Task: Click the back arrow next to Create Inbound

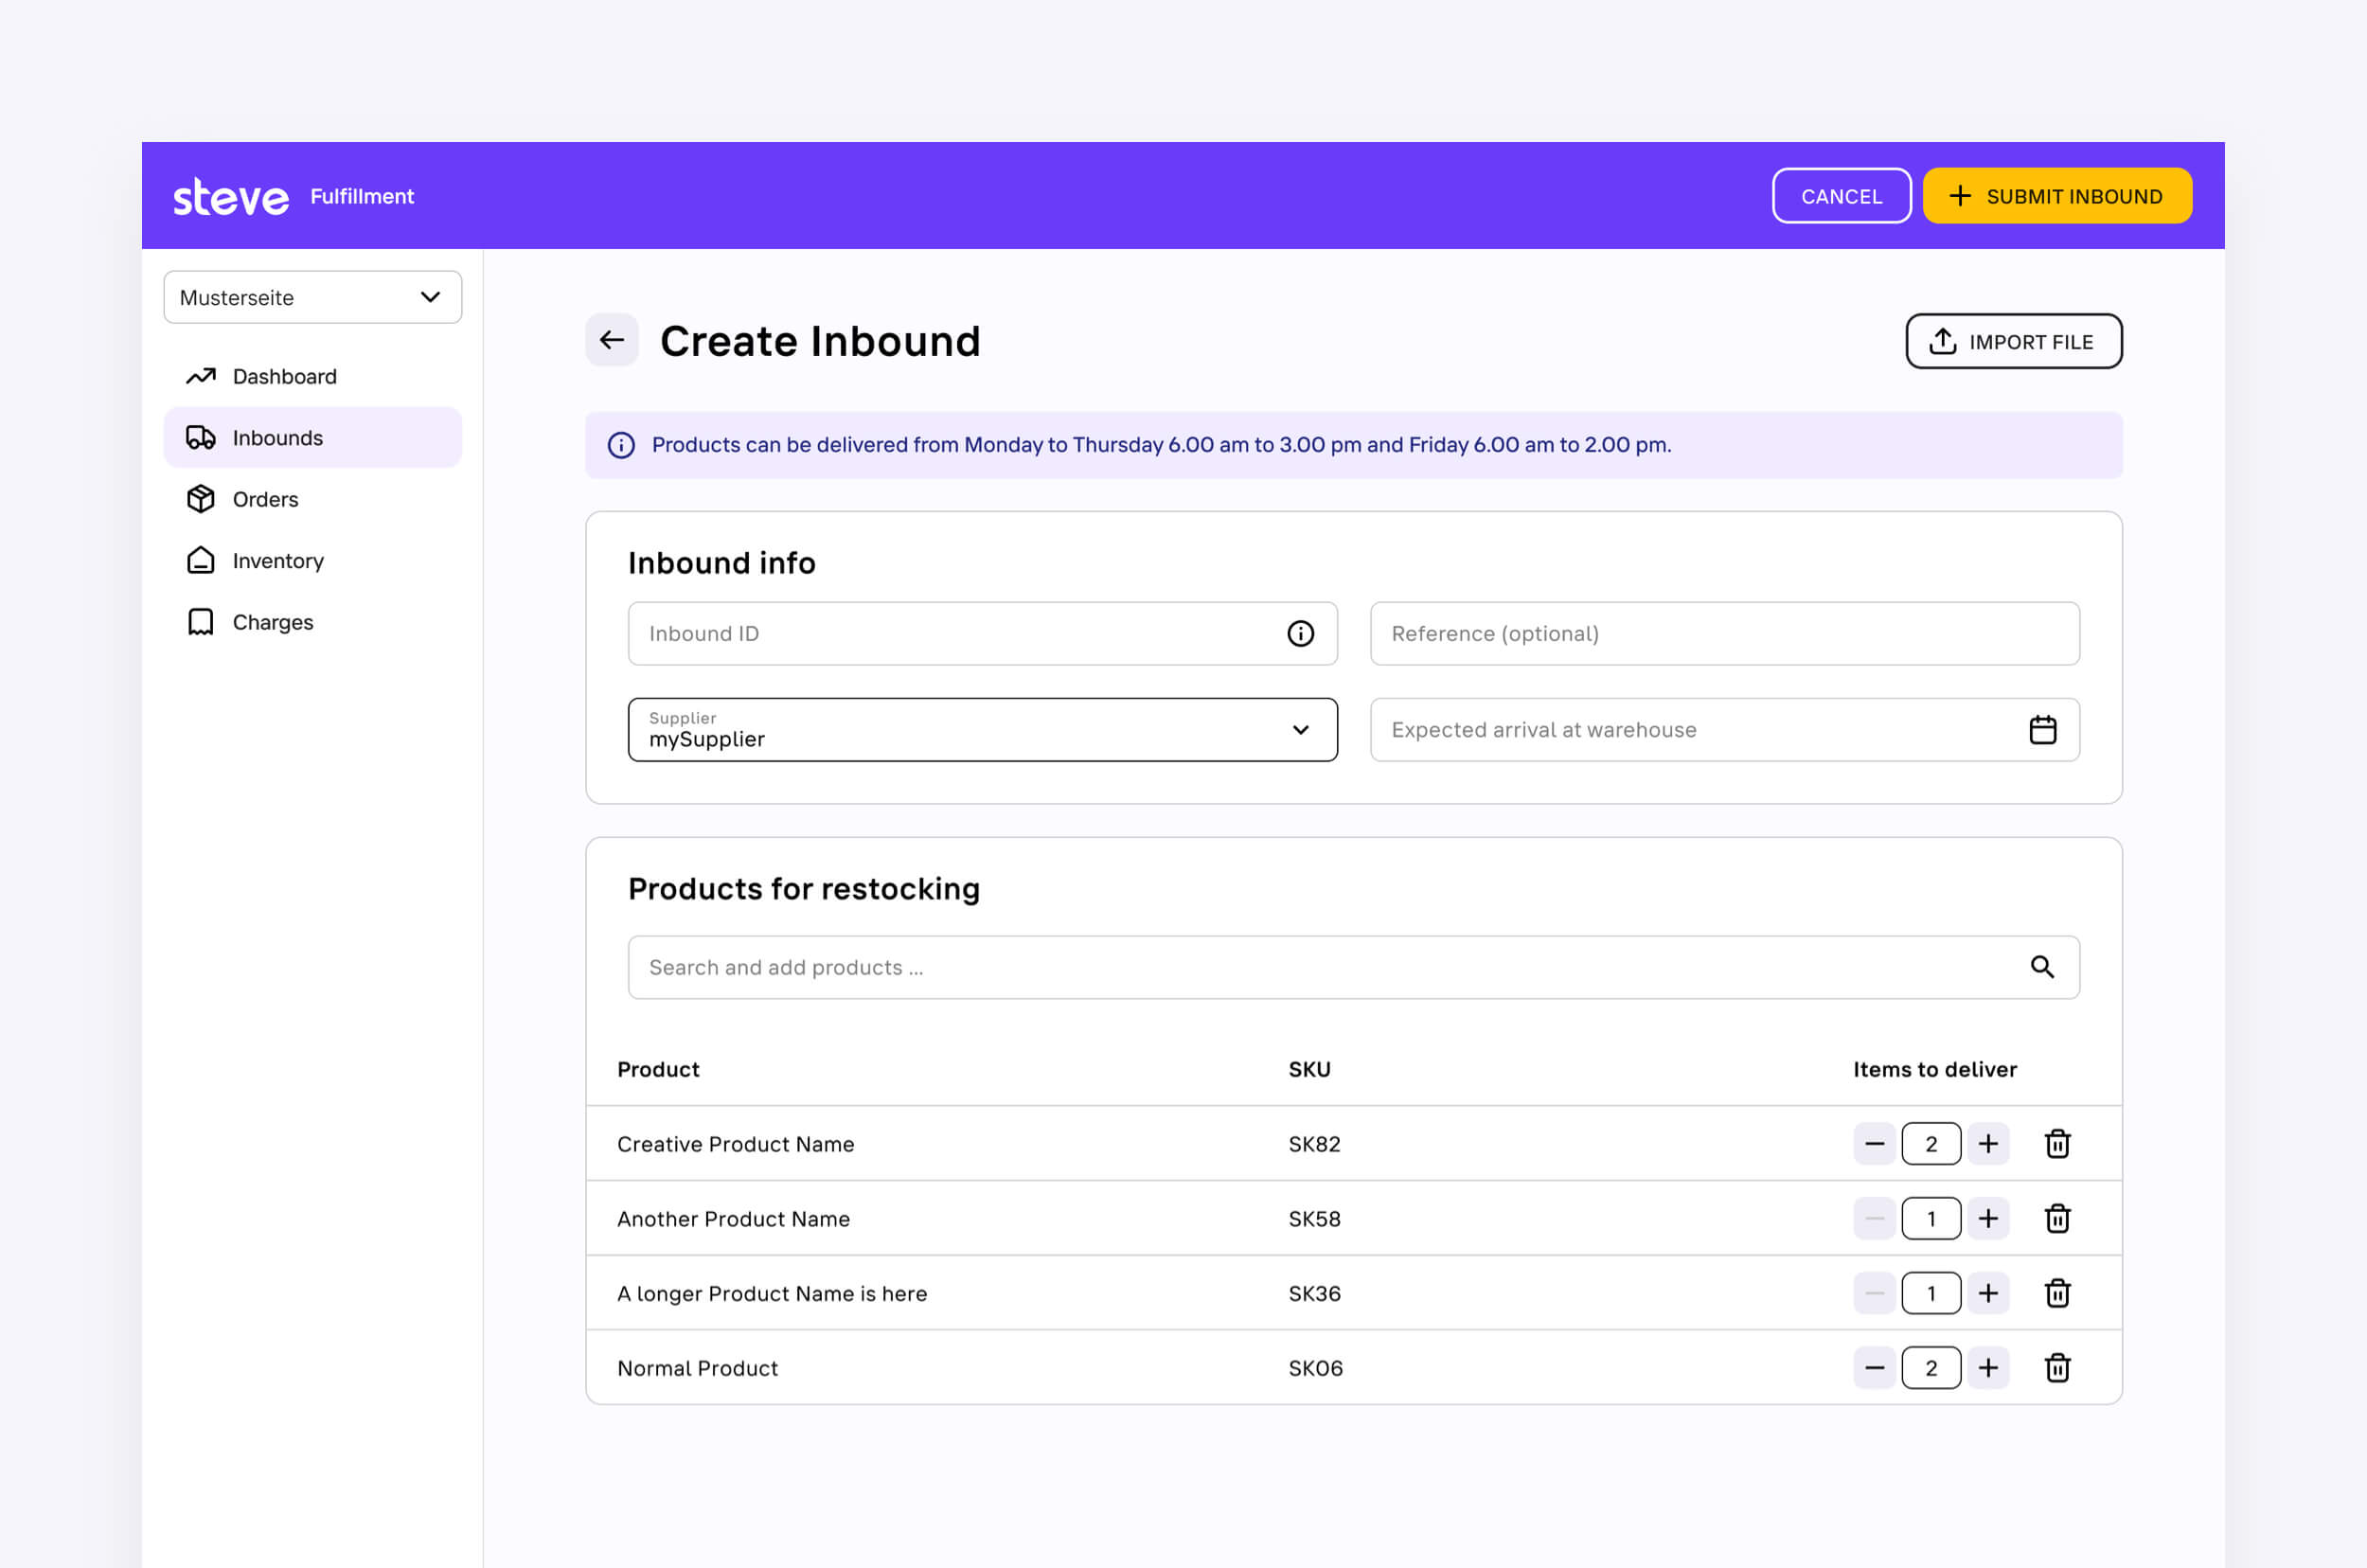Action: (x=611, y=340)
